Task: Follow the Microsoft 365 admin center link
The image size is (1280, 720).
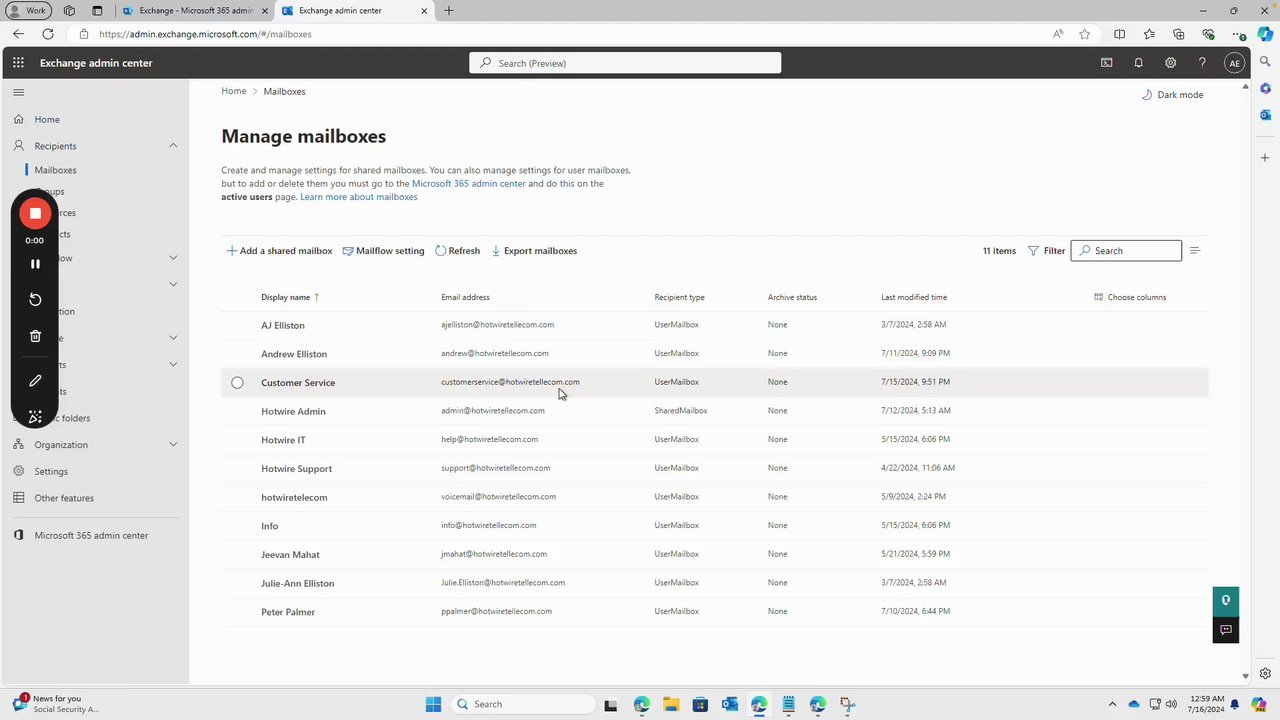Action: pyautogui.click(x=469, y=184)
